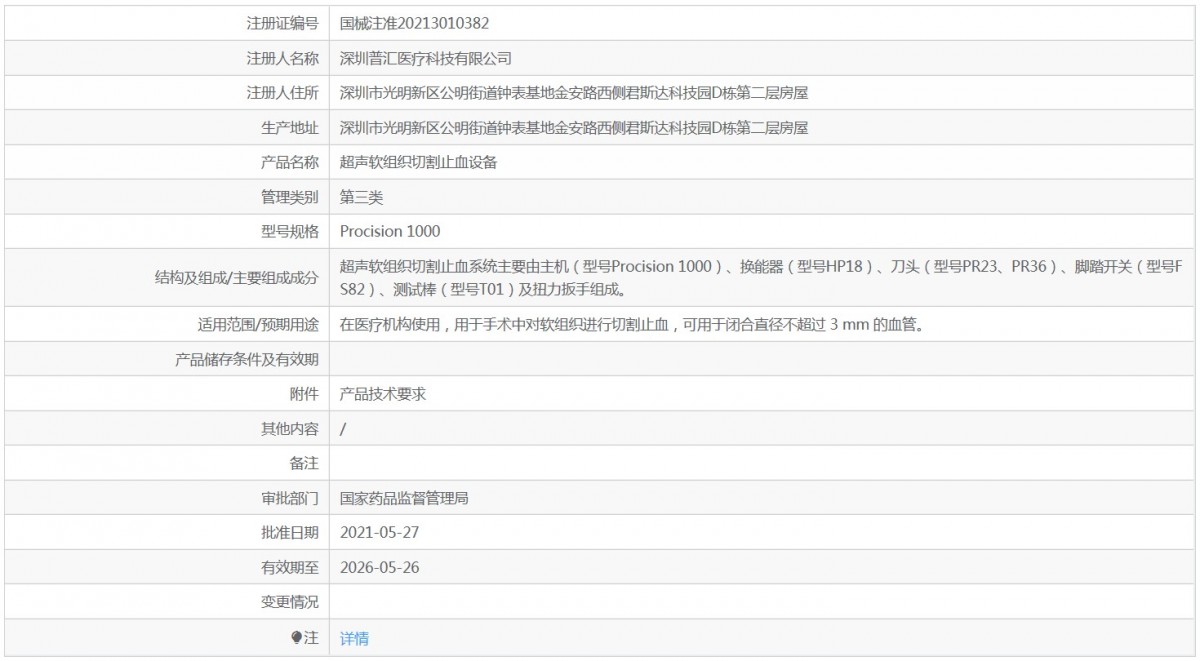Click the 附件 label
The height and width of the screenshot is (661, 1200).
click(304, 394)
